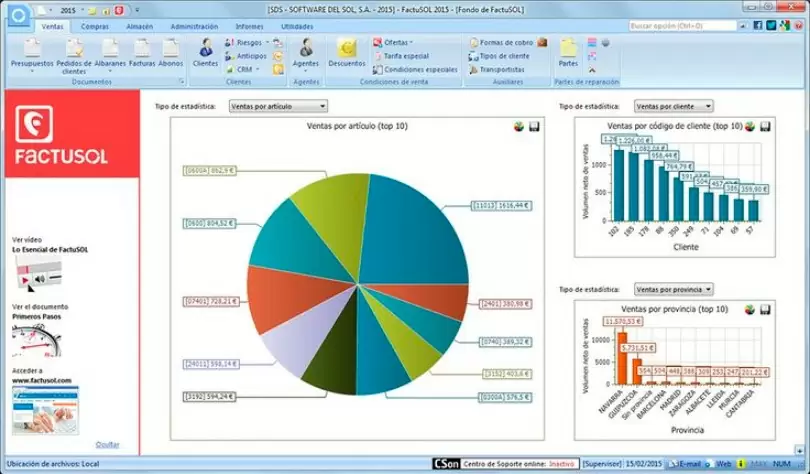Open the Partes de reparación button

pos(568,53)
